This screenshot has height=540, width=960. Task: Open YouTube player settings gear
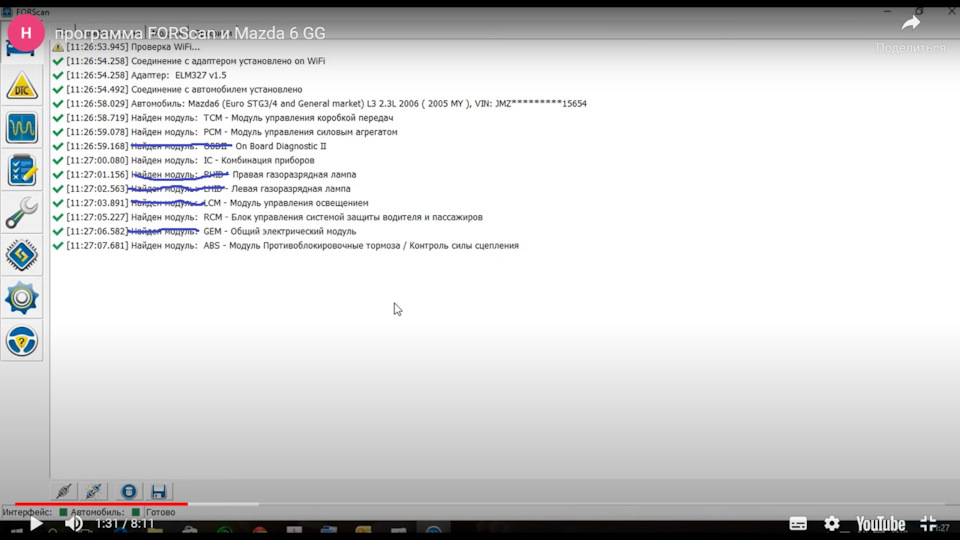831,523
